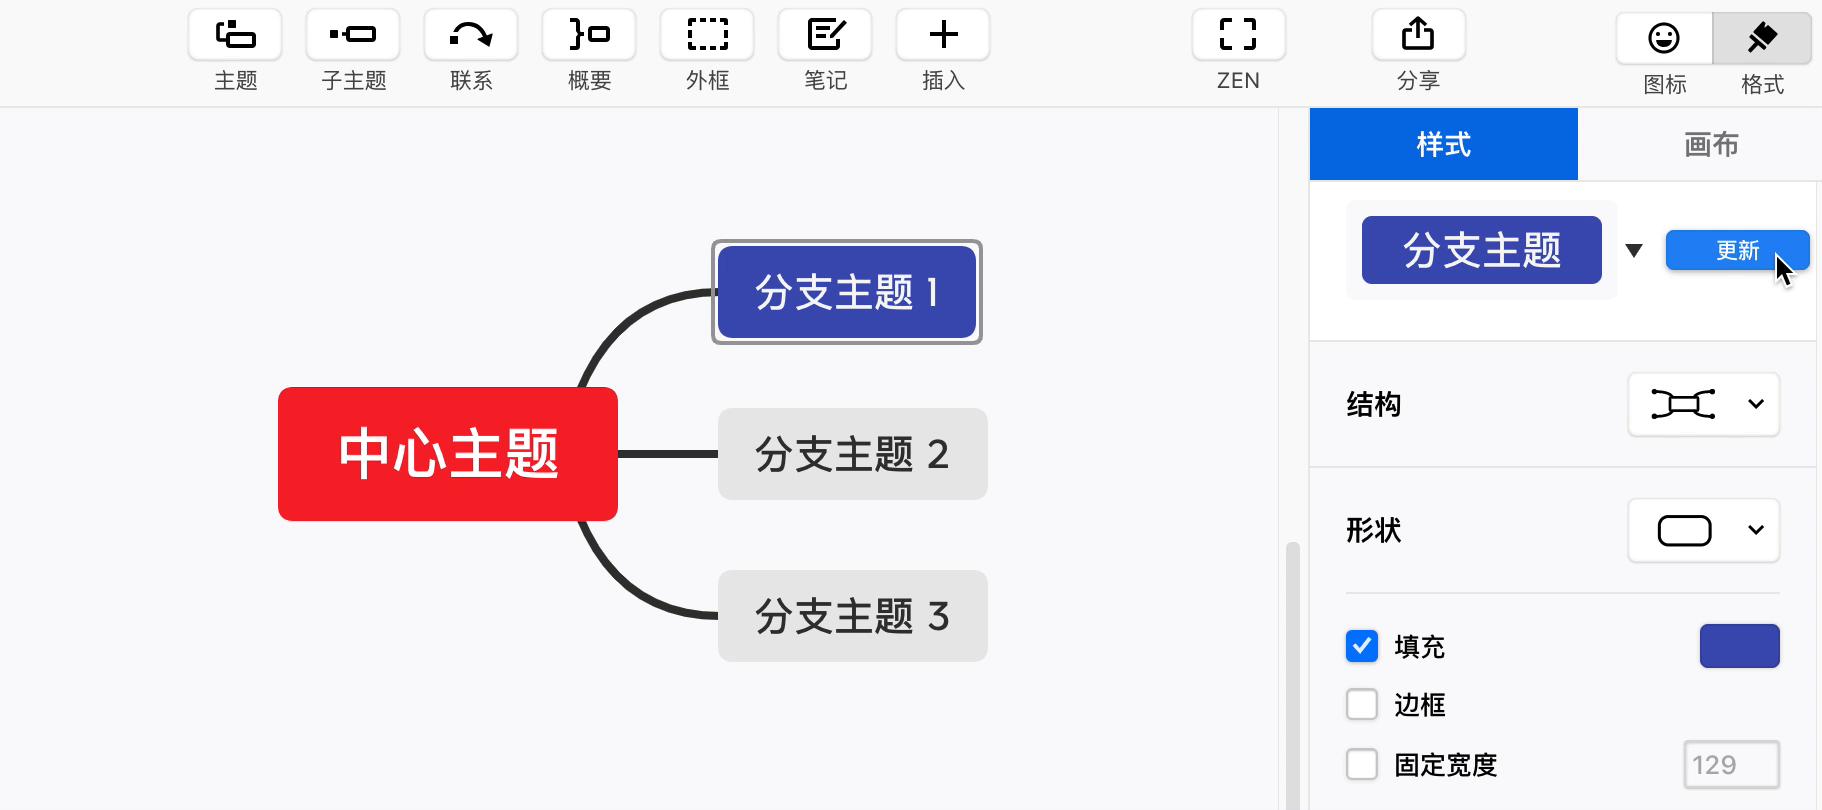Enter ZEN mode
This screenshot has width=1822, height=810.
[x=1238, y=36]
